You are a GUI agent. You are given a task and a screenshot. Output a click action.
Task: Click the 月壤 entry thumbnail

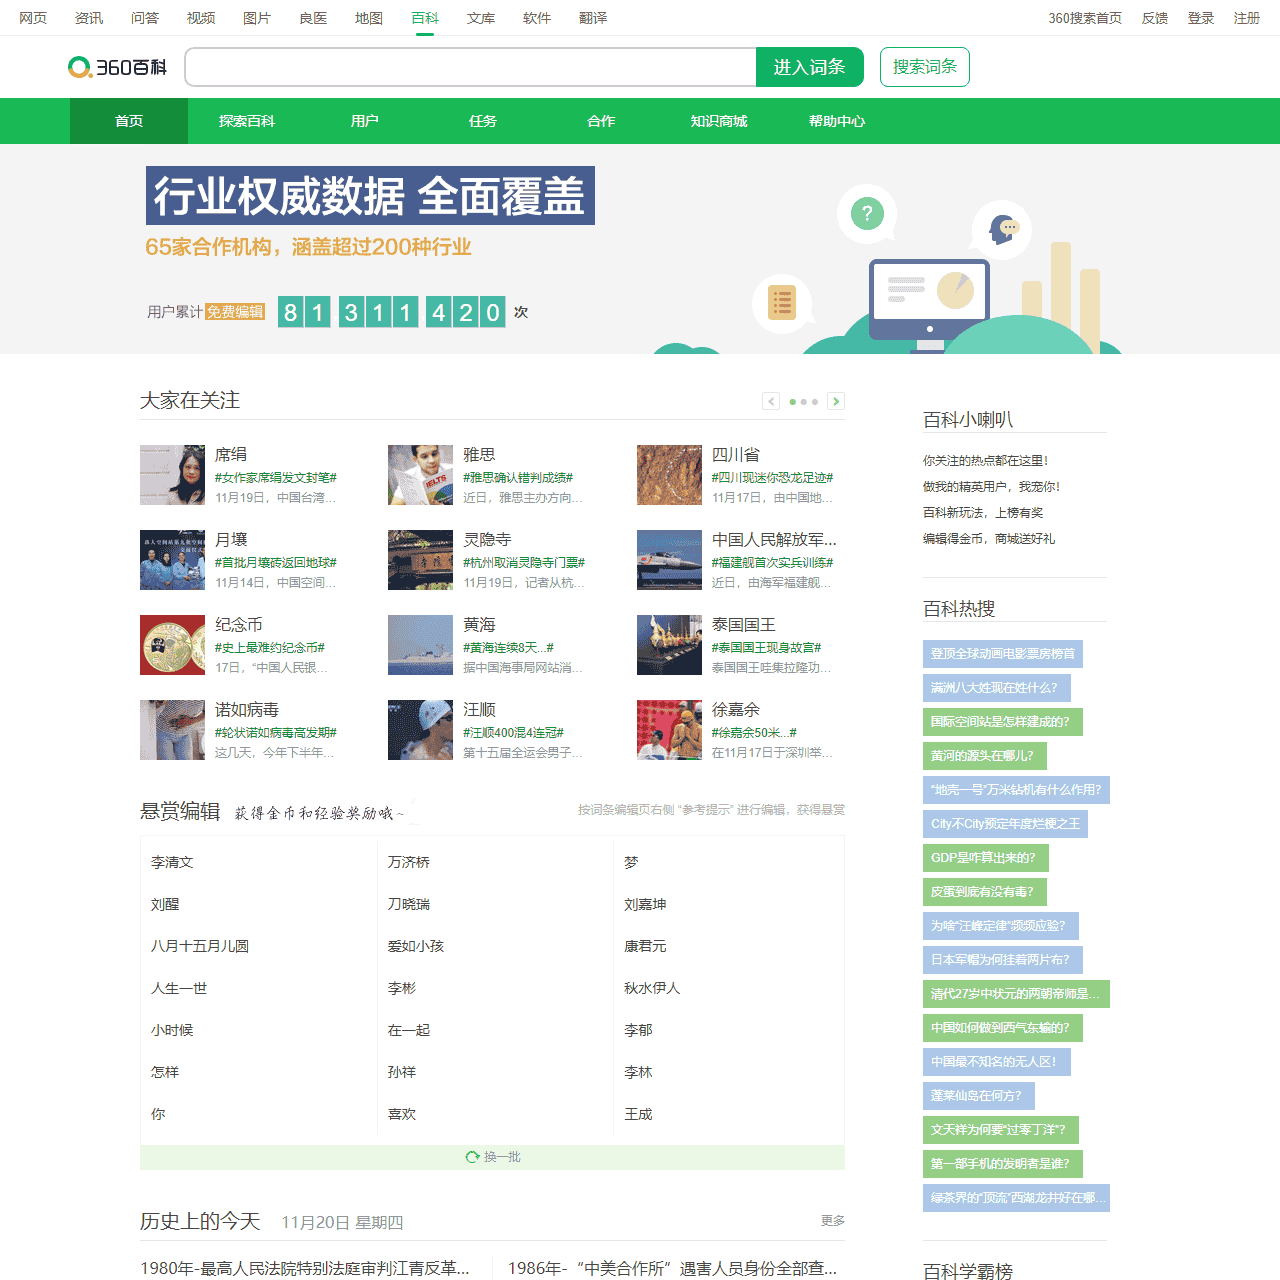[172, 560]
